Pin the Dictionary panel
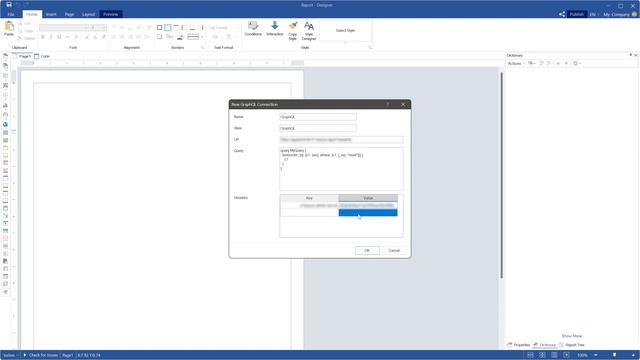The image size is (640, 360). (630, 55)
